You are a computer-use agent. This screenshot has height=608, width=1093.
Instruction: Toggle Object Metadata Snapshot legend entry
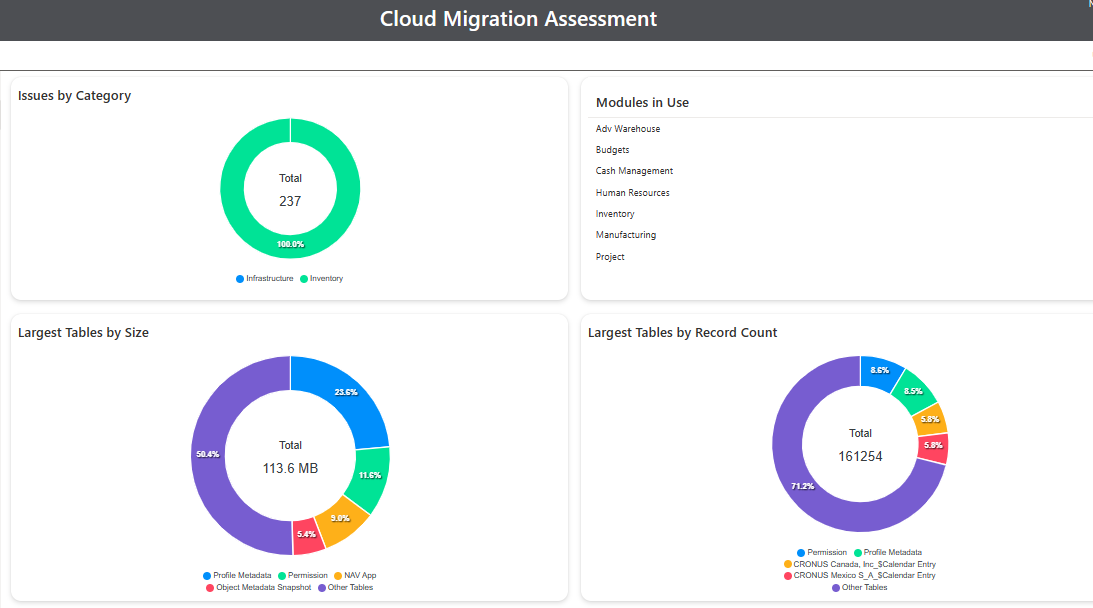[x=259, y=587]
